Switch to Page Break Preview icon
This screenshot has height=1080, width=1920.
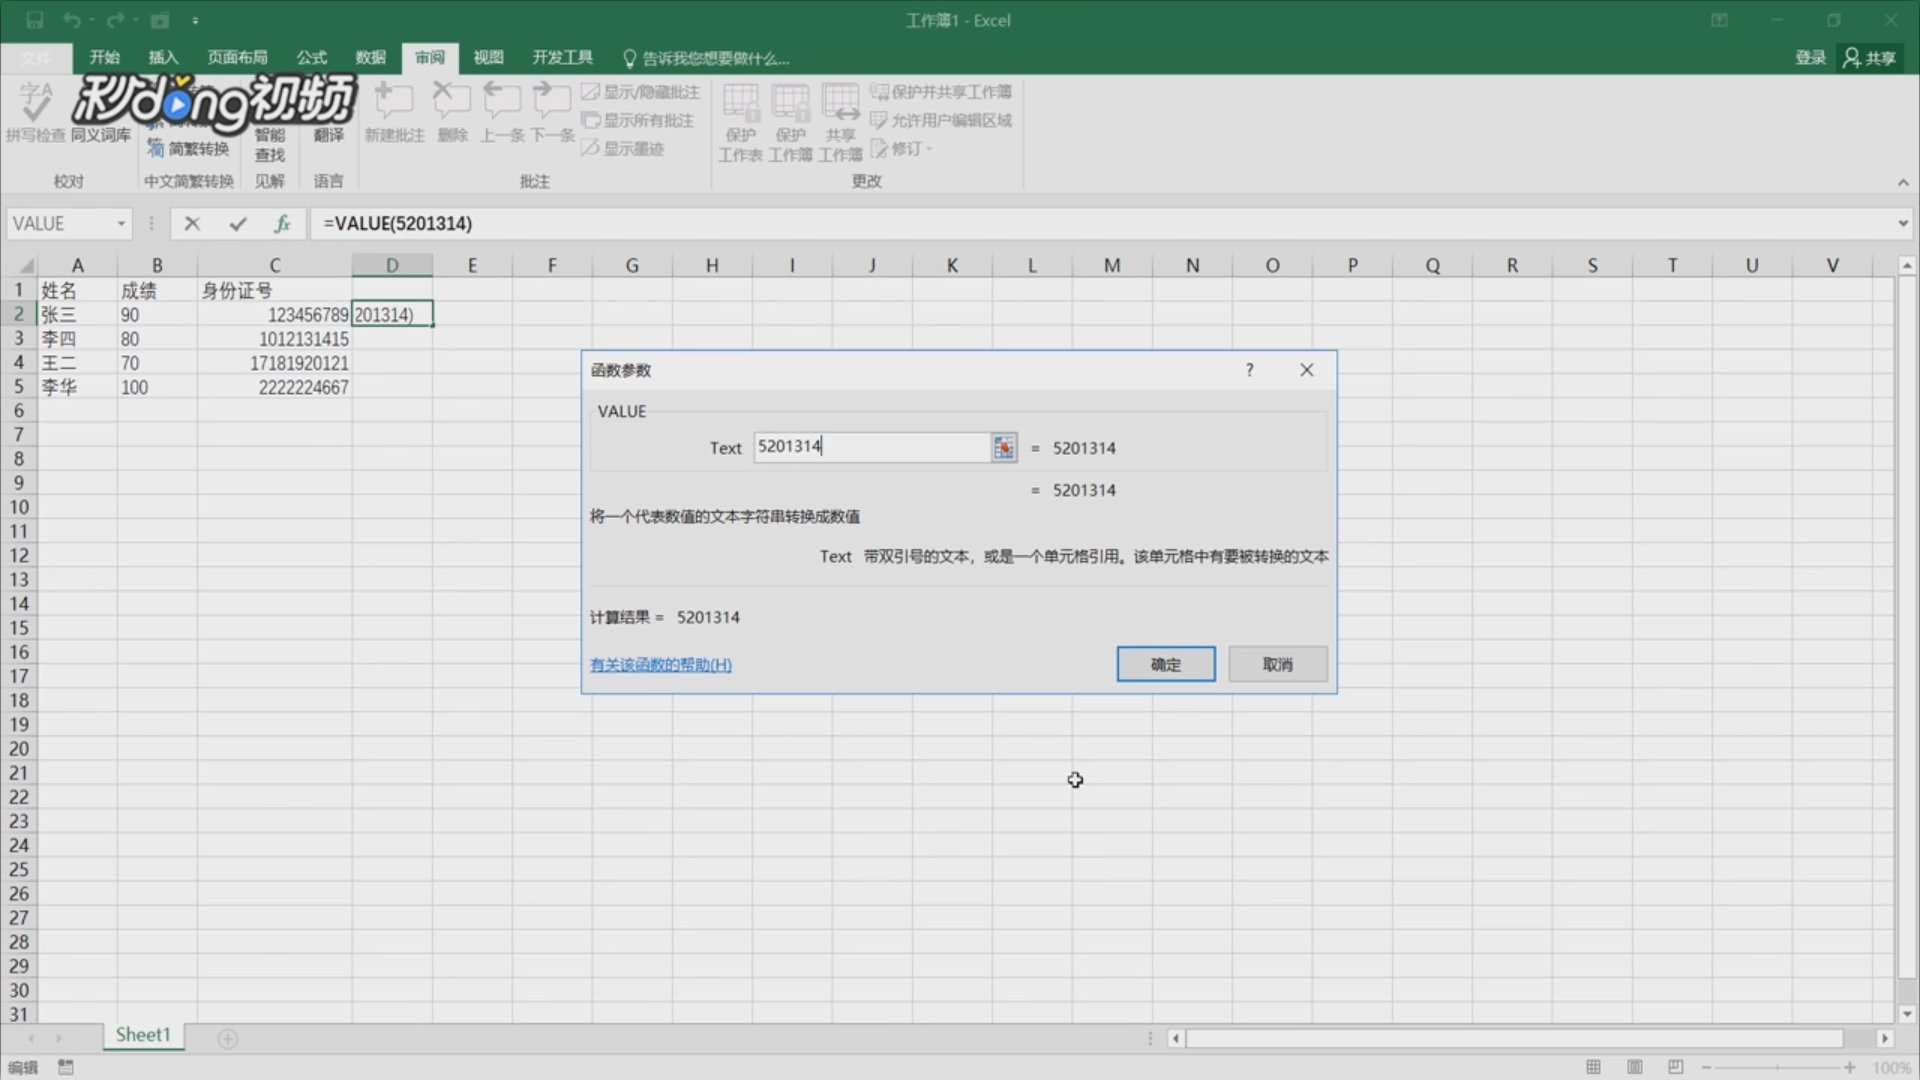pos(1676,1067)
